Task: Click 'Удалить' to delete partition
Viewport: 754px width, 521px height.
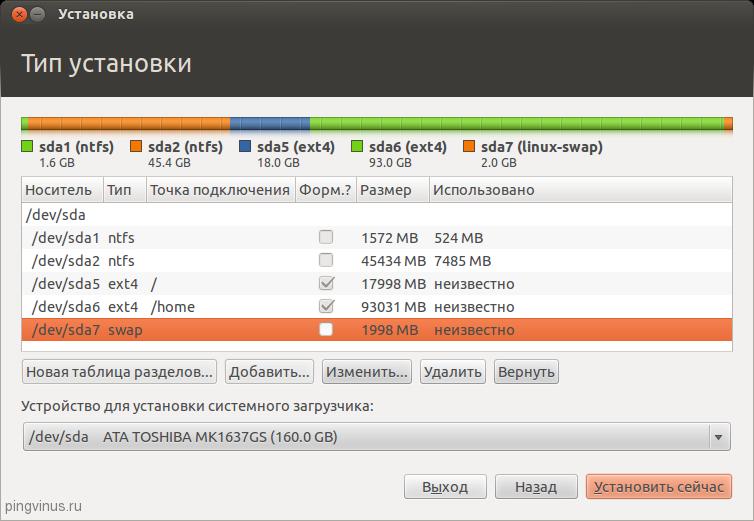Action: click(x=452, y=372)
